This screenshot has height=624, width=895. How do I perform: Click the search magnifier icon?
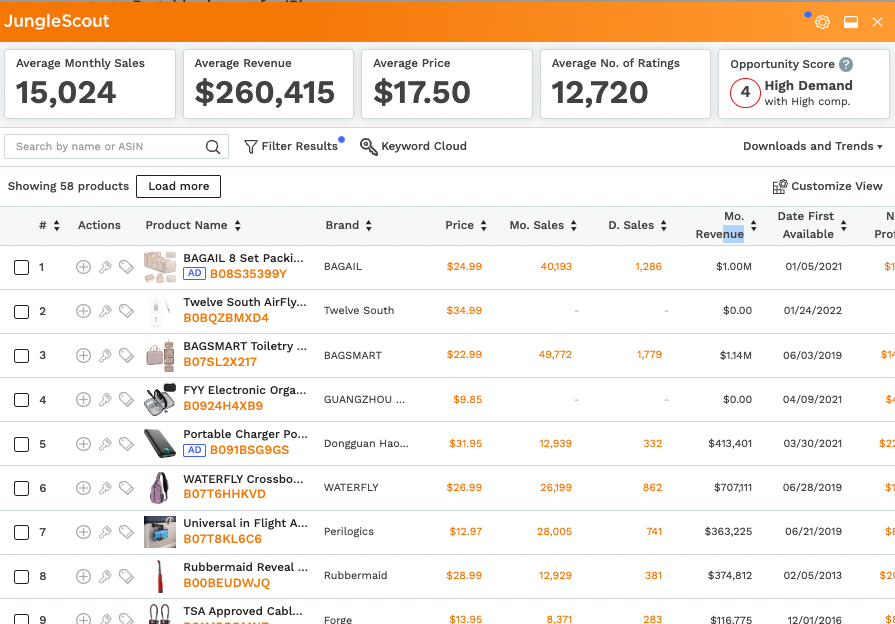(213, 147)
